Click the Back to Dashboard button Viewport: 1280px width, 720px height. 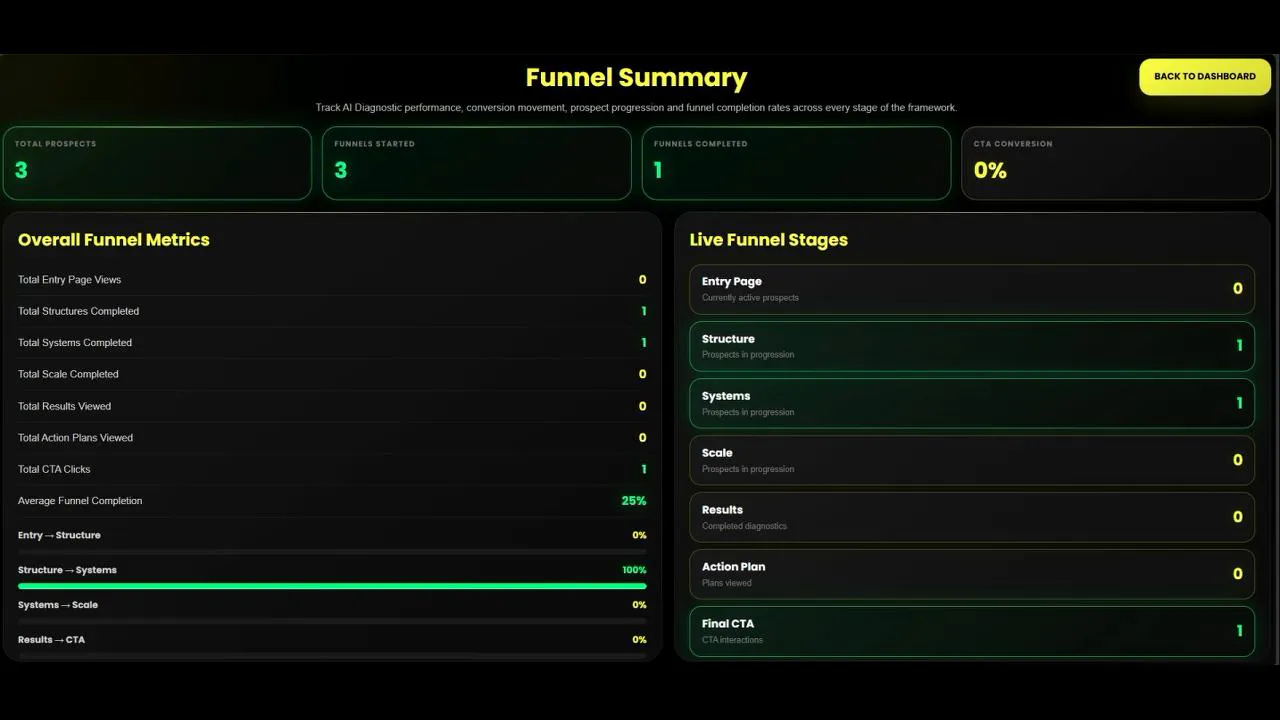click(1205, 76)
